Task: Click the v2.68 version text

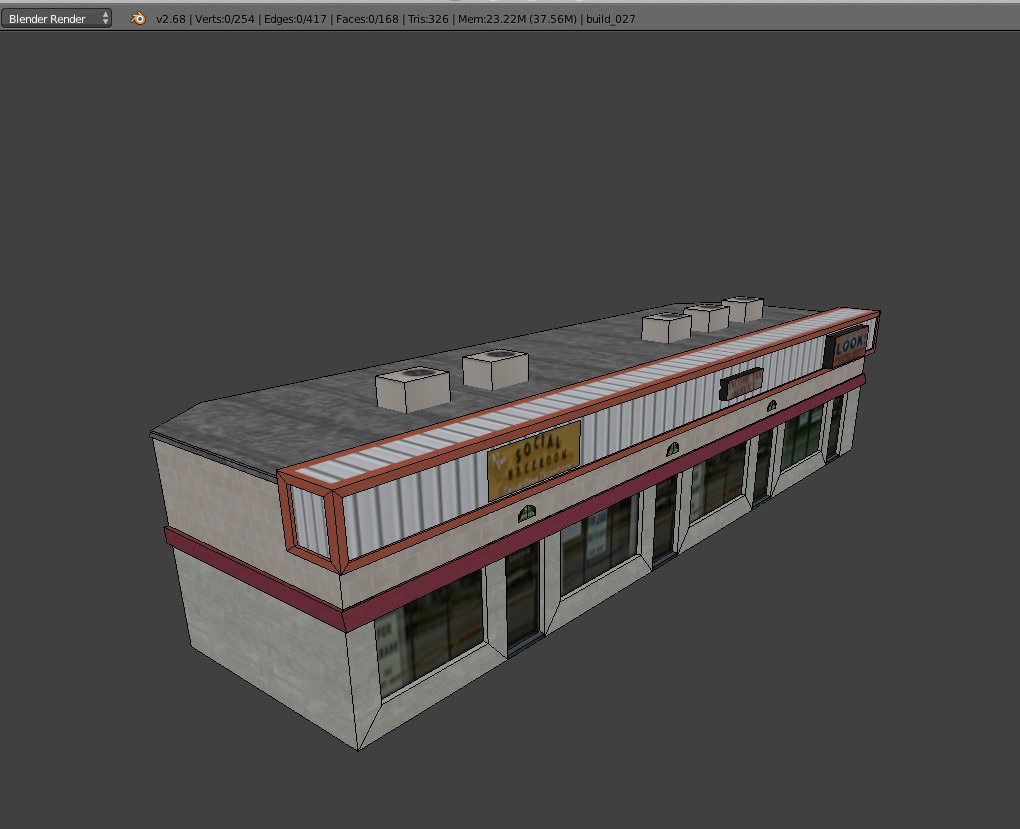Action: click(x=170, y=19)
